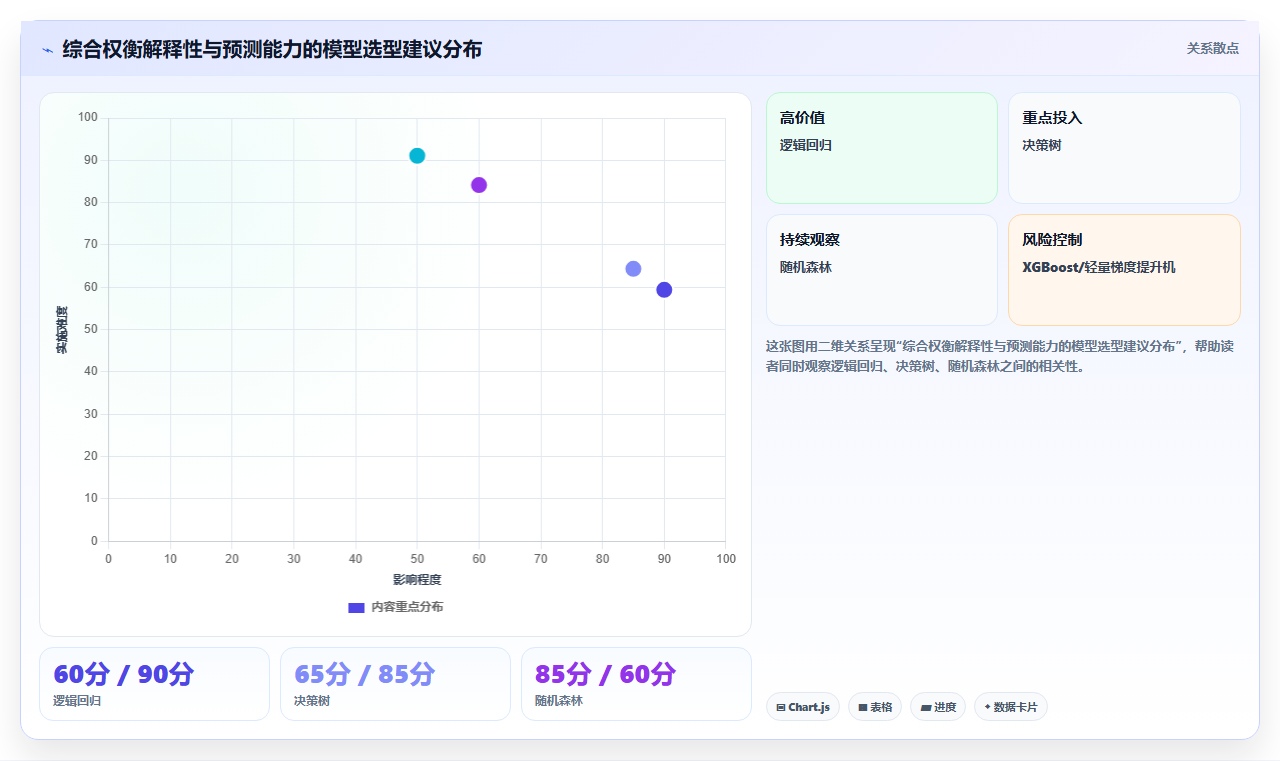Open the 重点投入 决策树 card

pyautogui.click(x=1124, y=148)
